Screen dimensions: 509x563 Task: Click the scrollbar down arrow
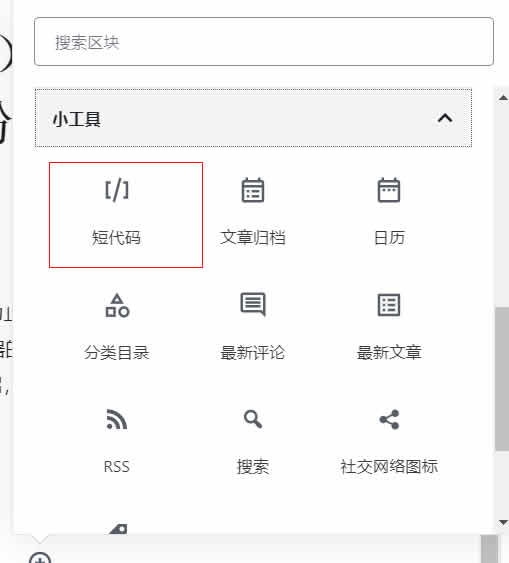(503, 522)
